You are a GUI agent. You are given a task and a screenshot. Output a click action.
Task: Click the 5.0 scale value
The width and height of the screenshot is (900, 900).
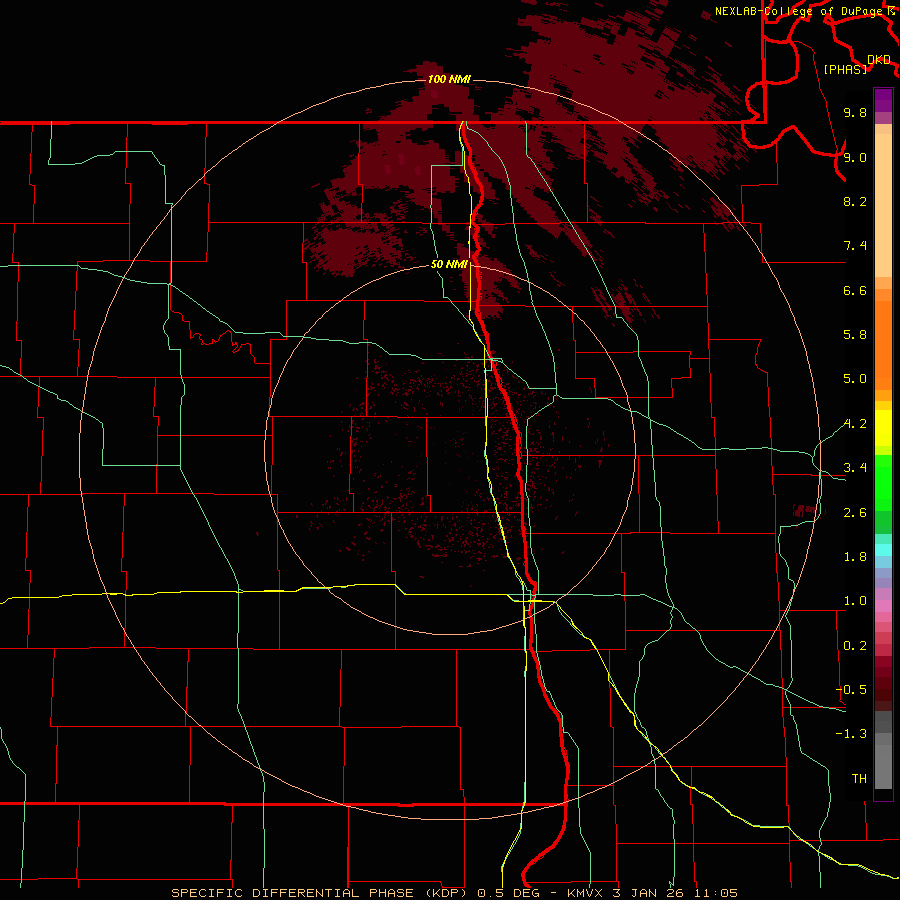[x=855, y=379]
